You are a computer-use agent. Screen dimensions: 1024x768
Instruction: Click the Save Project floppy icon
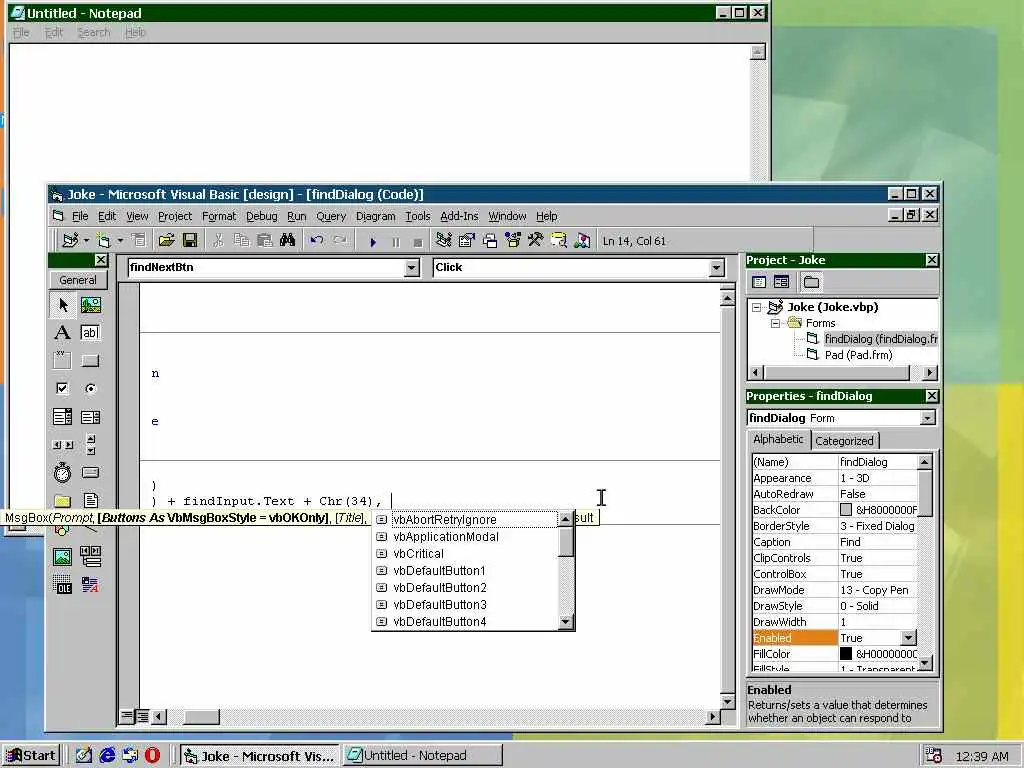coord(190,241)
